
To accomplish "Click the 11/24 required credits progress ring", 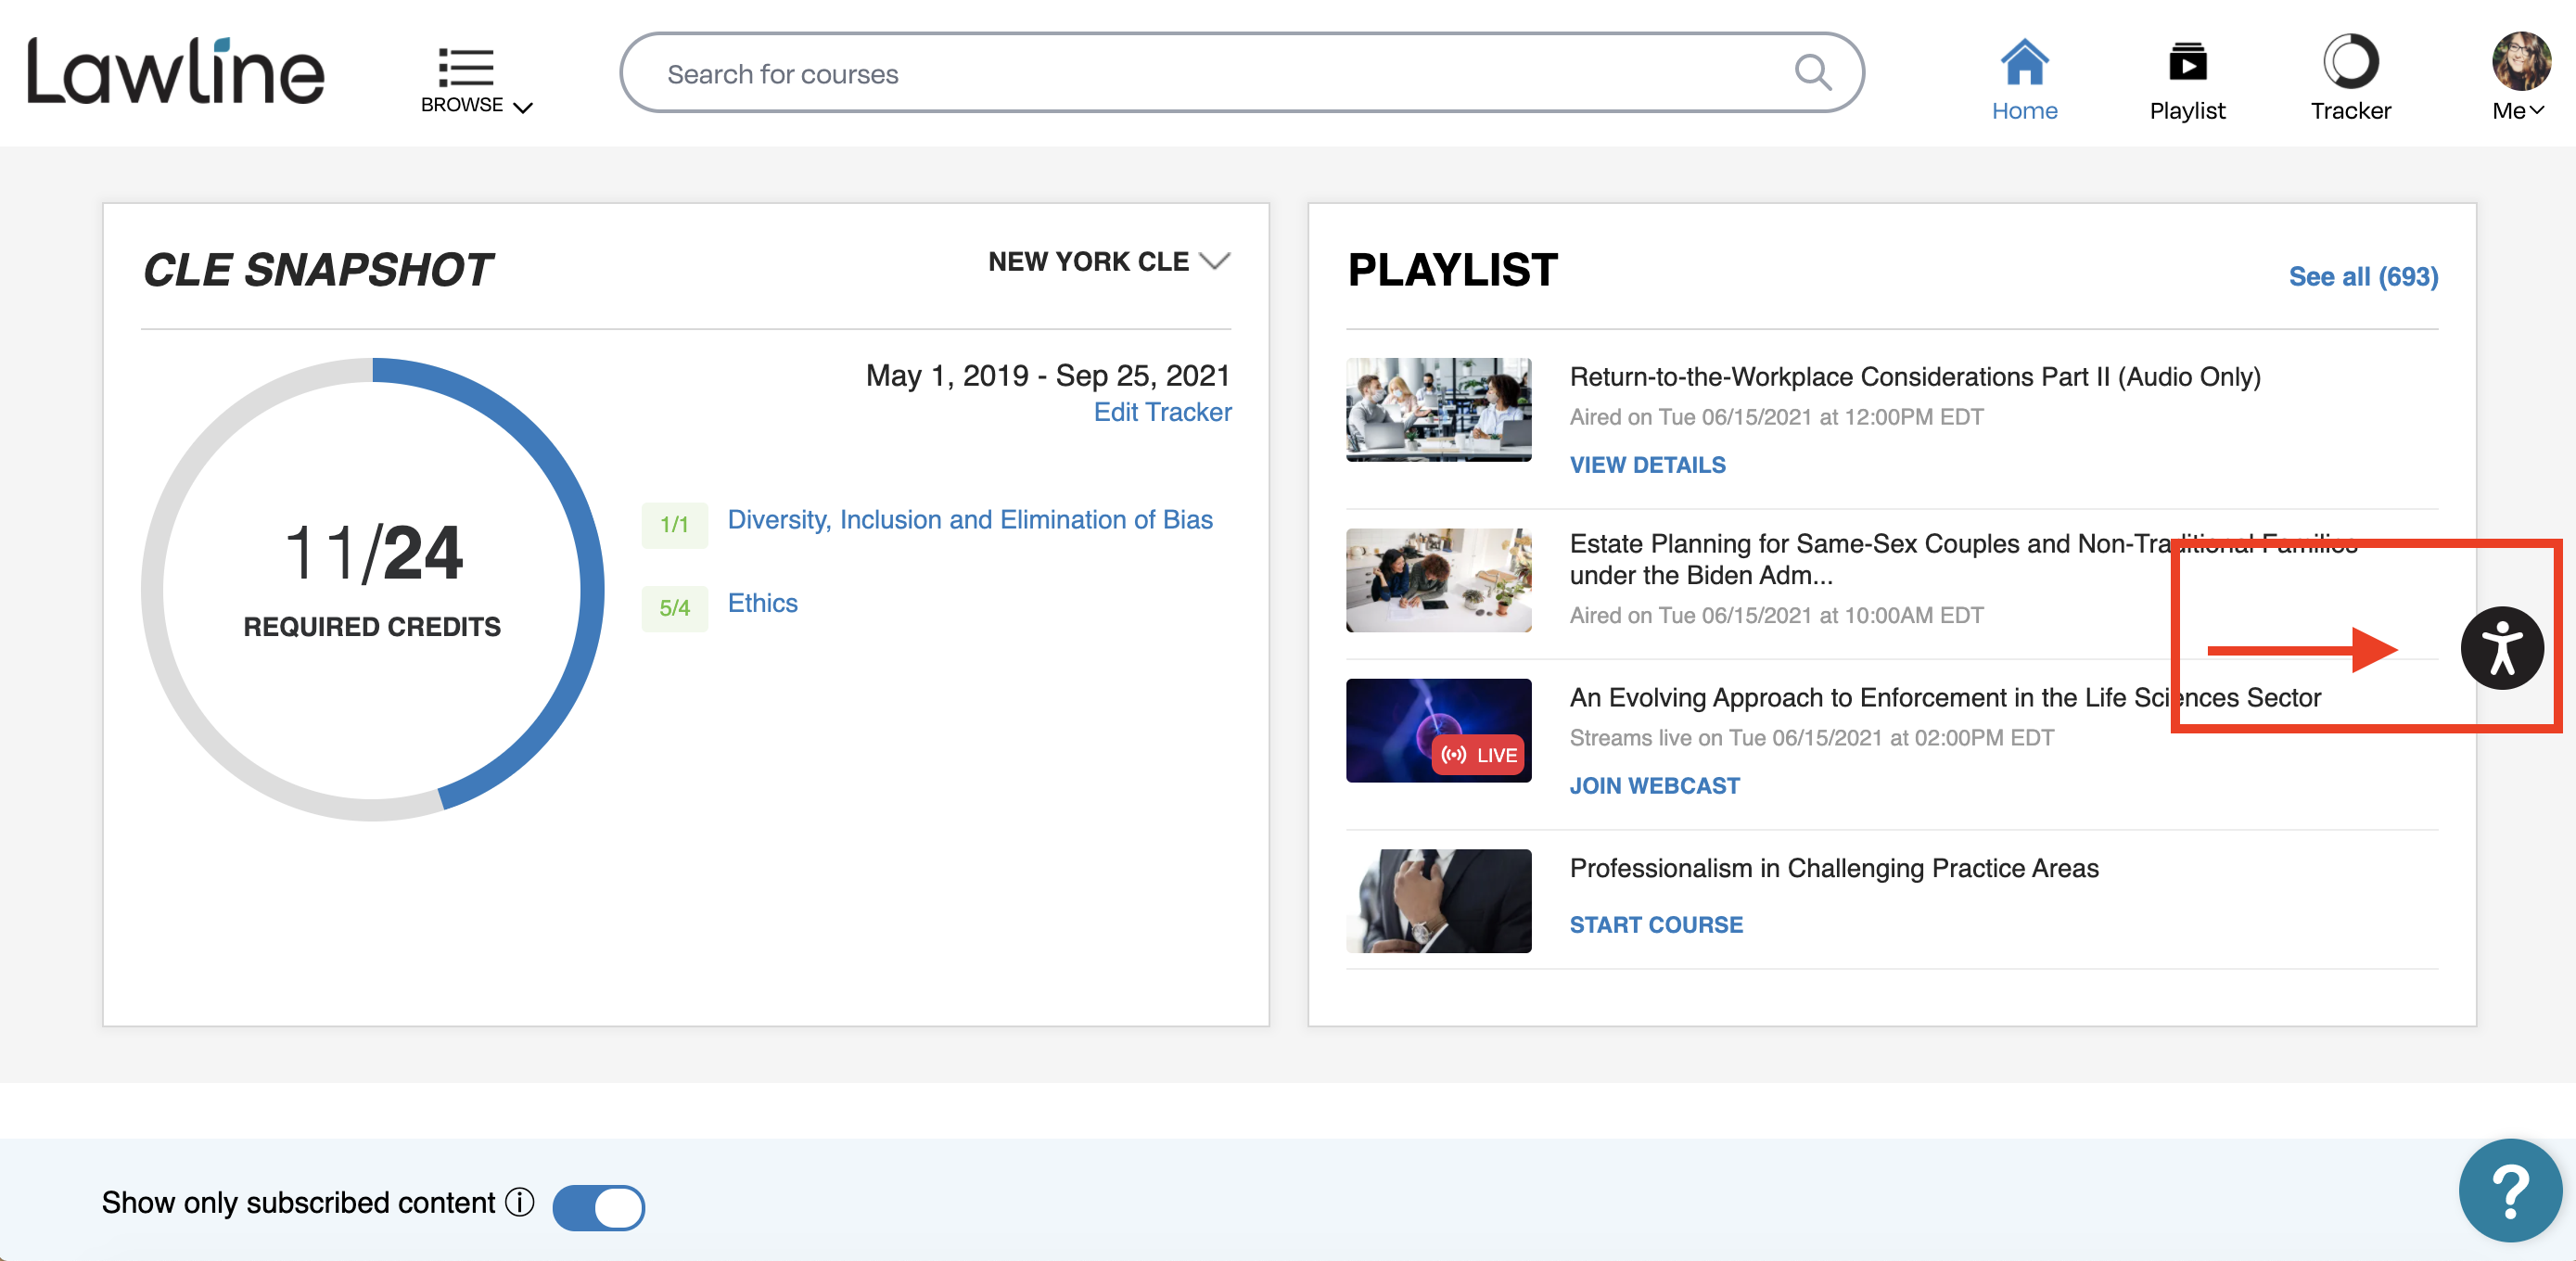I will (x=372, y=590).
